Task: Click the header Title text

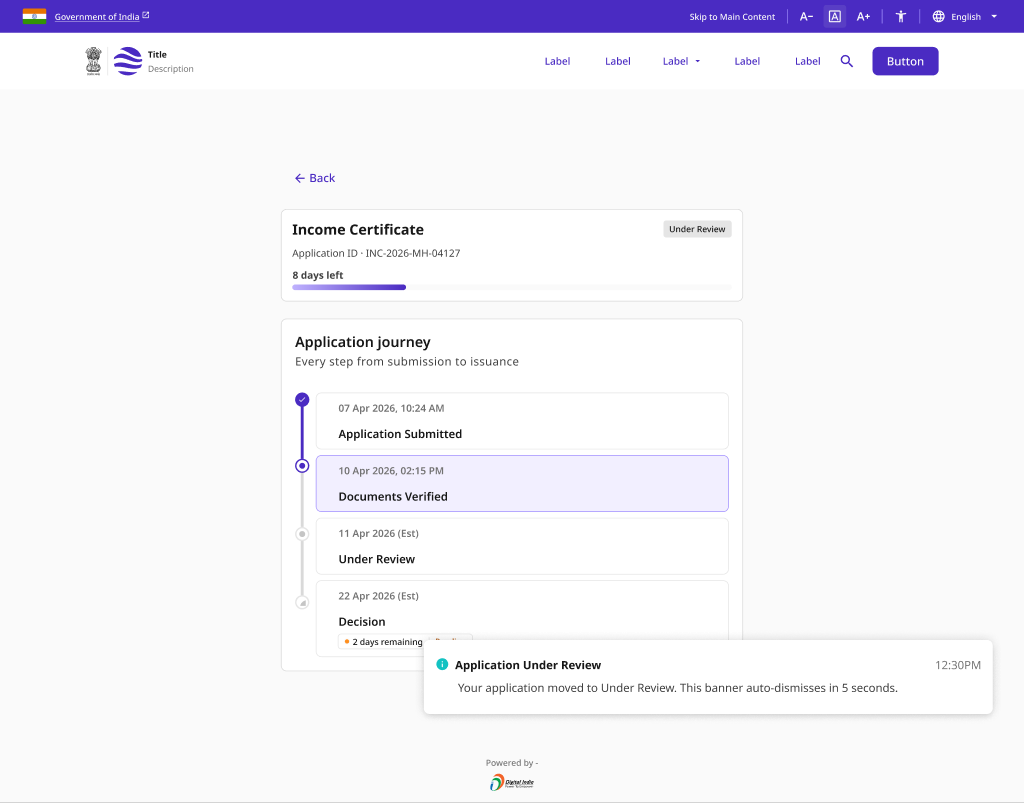Action: tap(157, 55)
